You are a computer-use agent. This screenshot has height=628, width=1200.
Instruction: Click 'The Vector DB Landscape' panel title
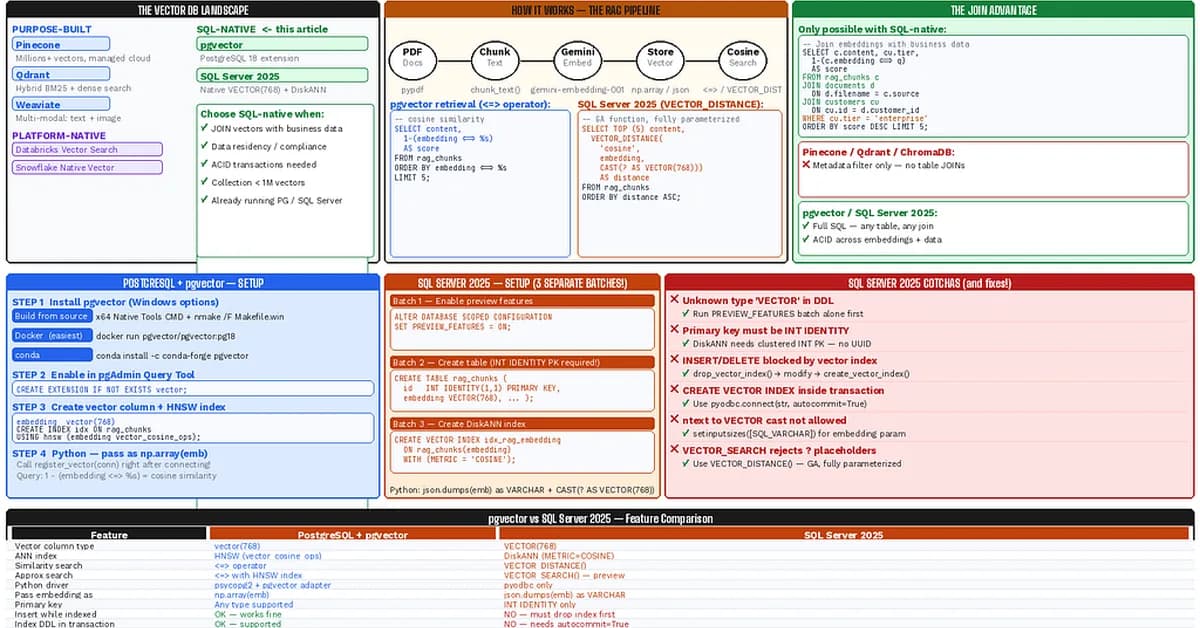coord(193,11)
